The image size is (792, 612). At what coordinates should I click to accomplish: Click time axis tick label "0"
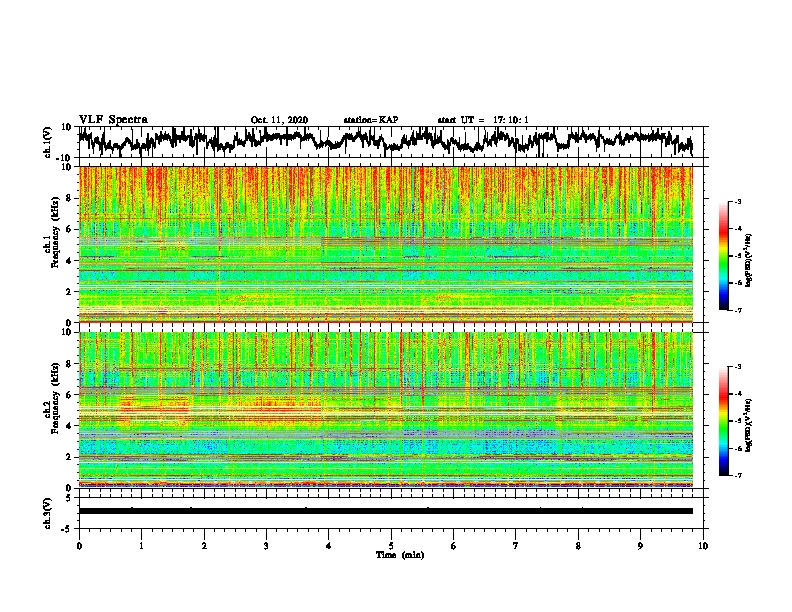[x=79, y=546]
